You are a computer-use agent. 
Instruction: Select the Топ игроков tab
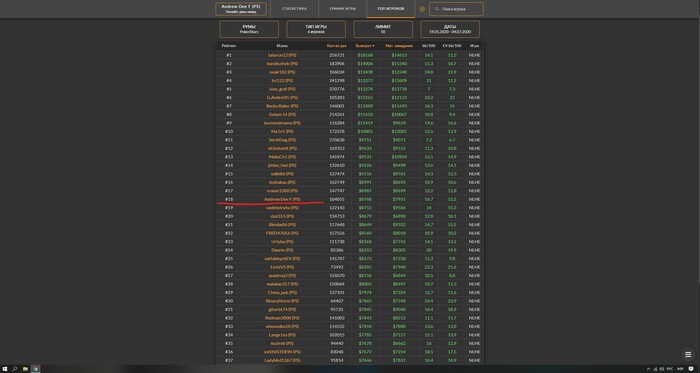[x=391, y=9]
